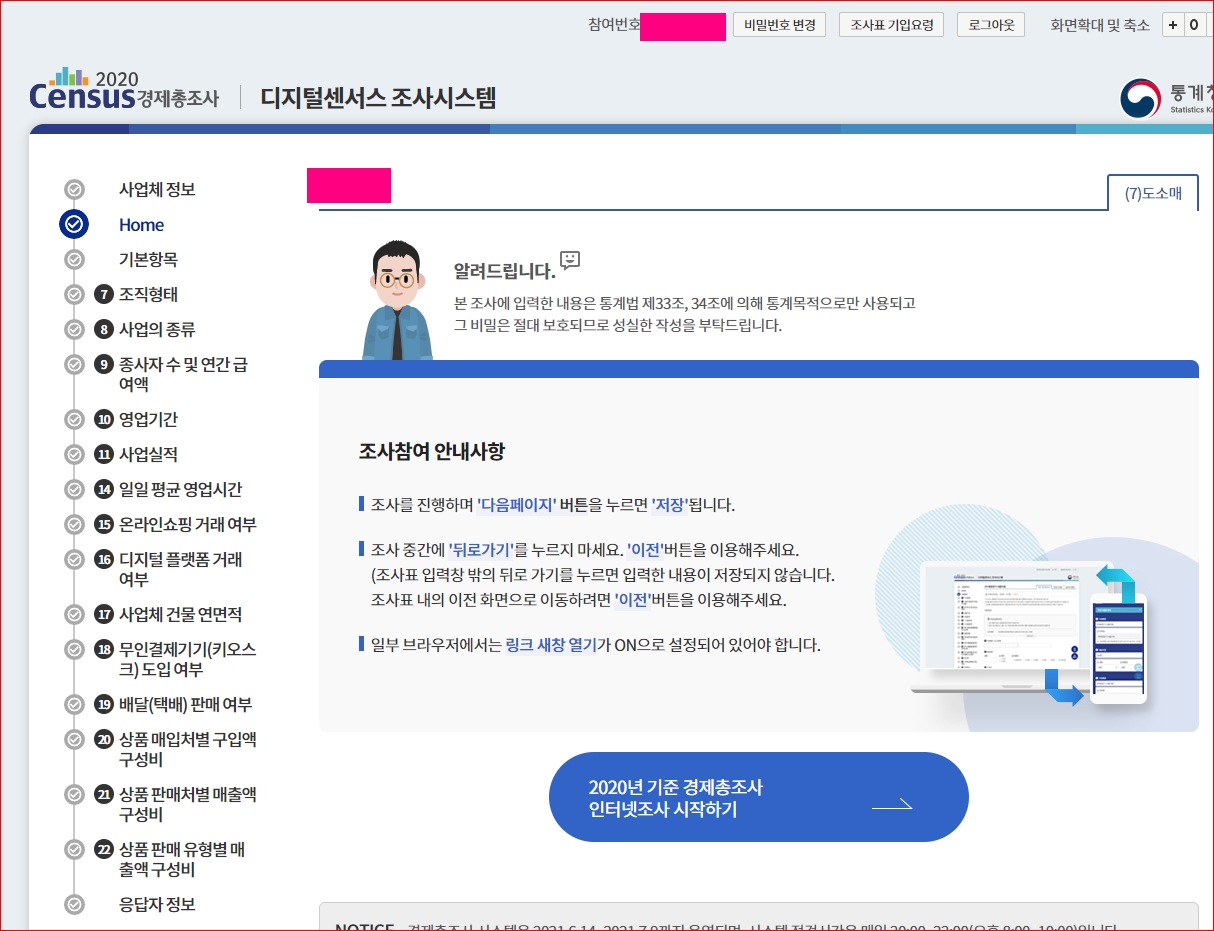The height and width of the screenshot is (931, 1214).
Task: Open 상품 판매 유형별 매출액 구성비
Action: click(x=182, y=859)
